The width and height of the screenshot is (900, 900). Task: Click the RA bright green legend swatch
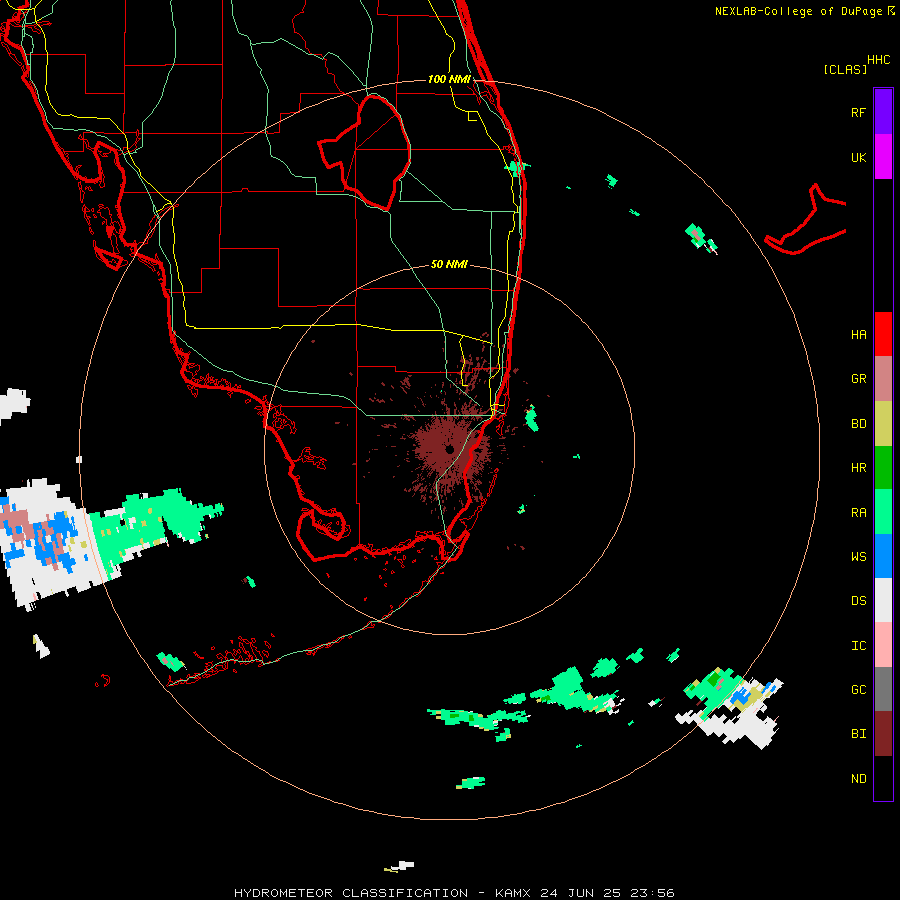click(883, 512)
